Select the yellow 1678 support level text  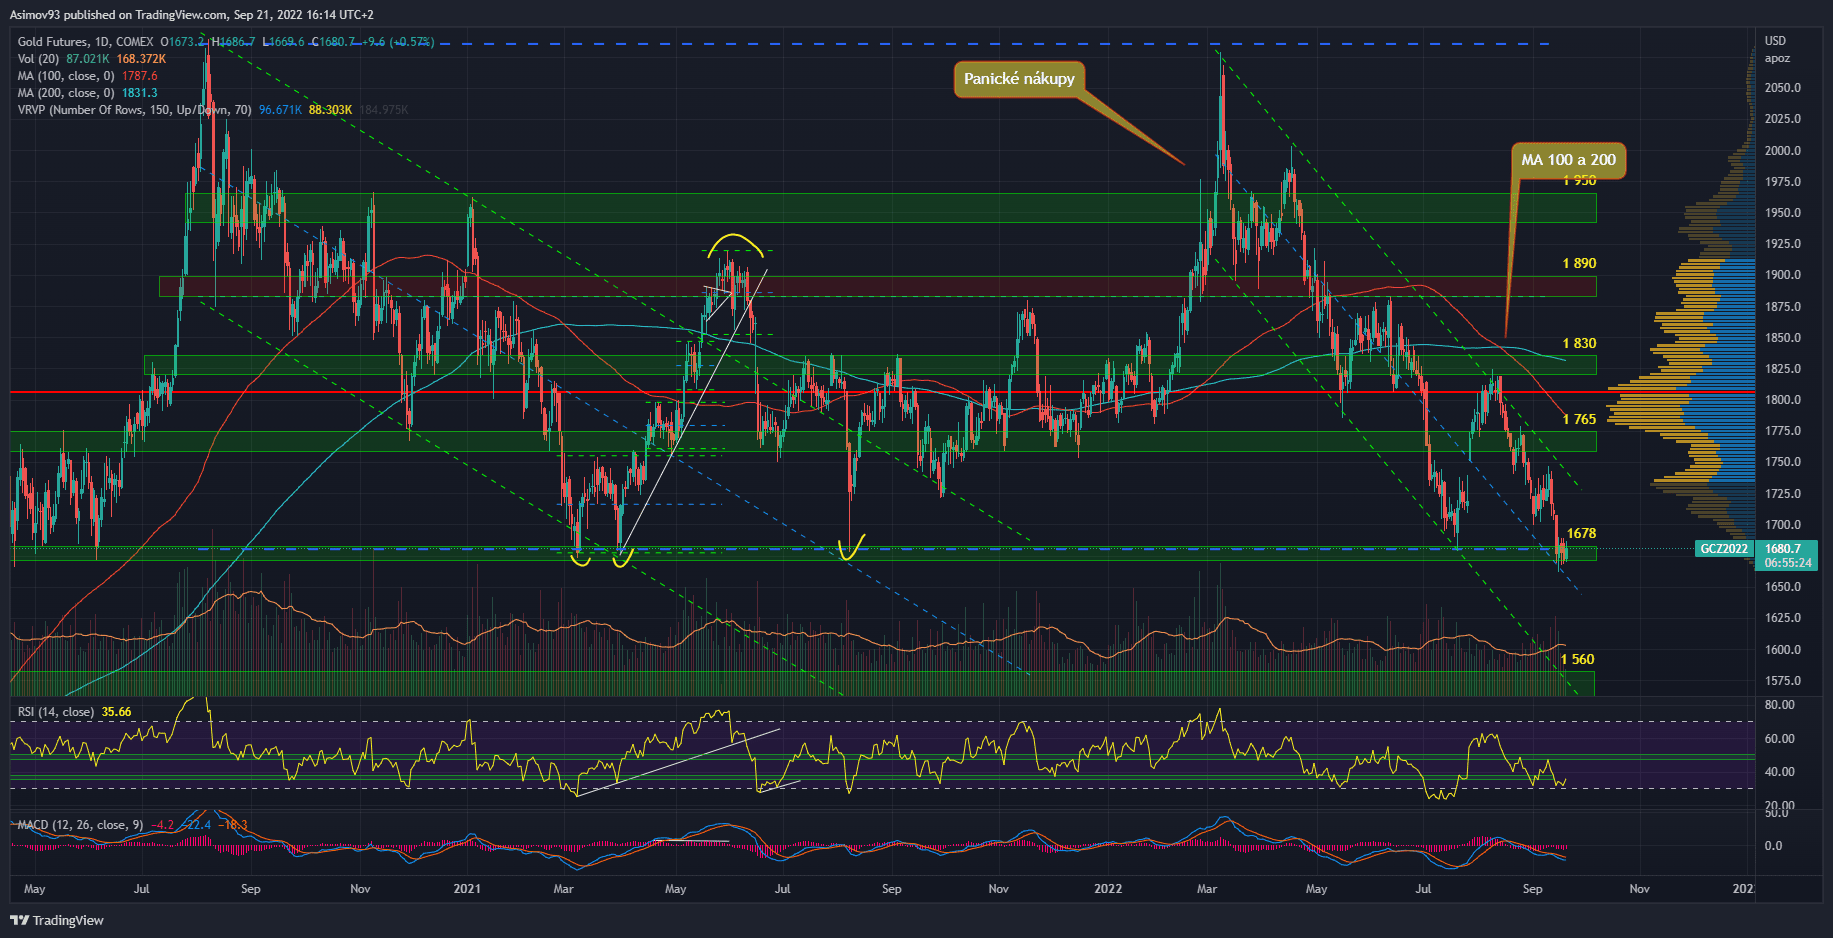click(x=1581, y=533)
